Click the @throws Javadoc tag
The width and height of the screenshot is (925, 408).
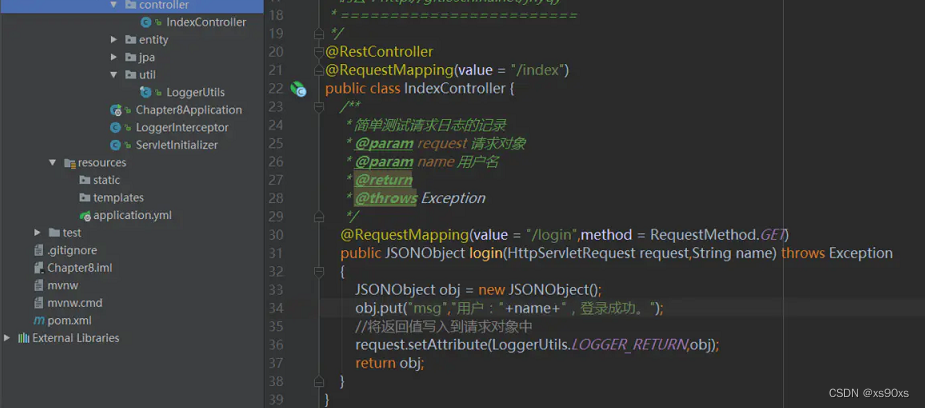386,198
